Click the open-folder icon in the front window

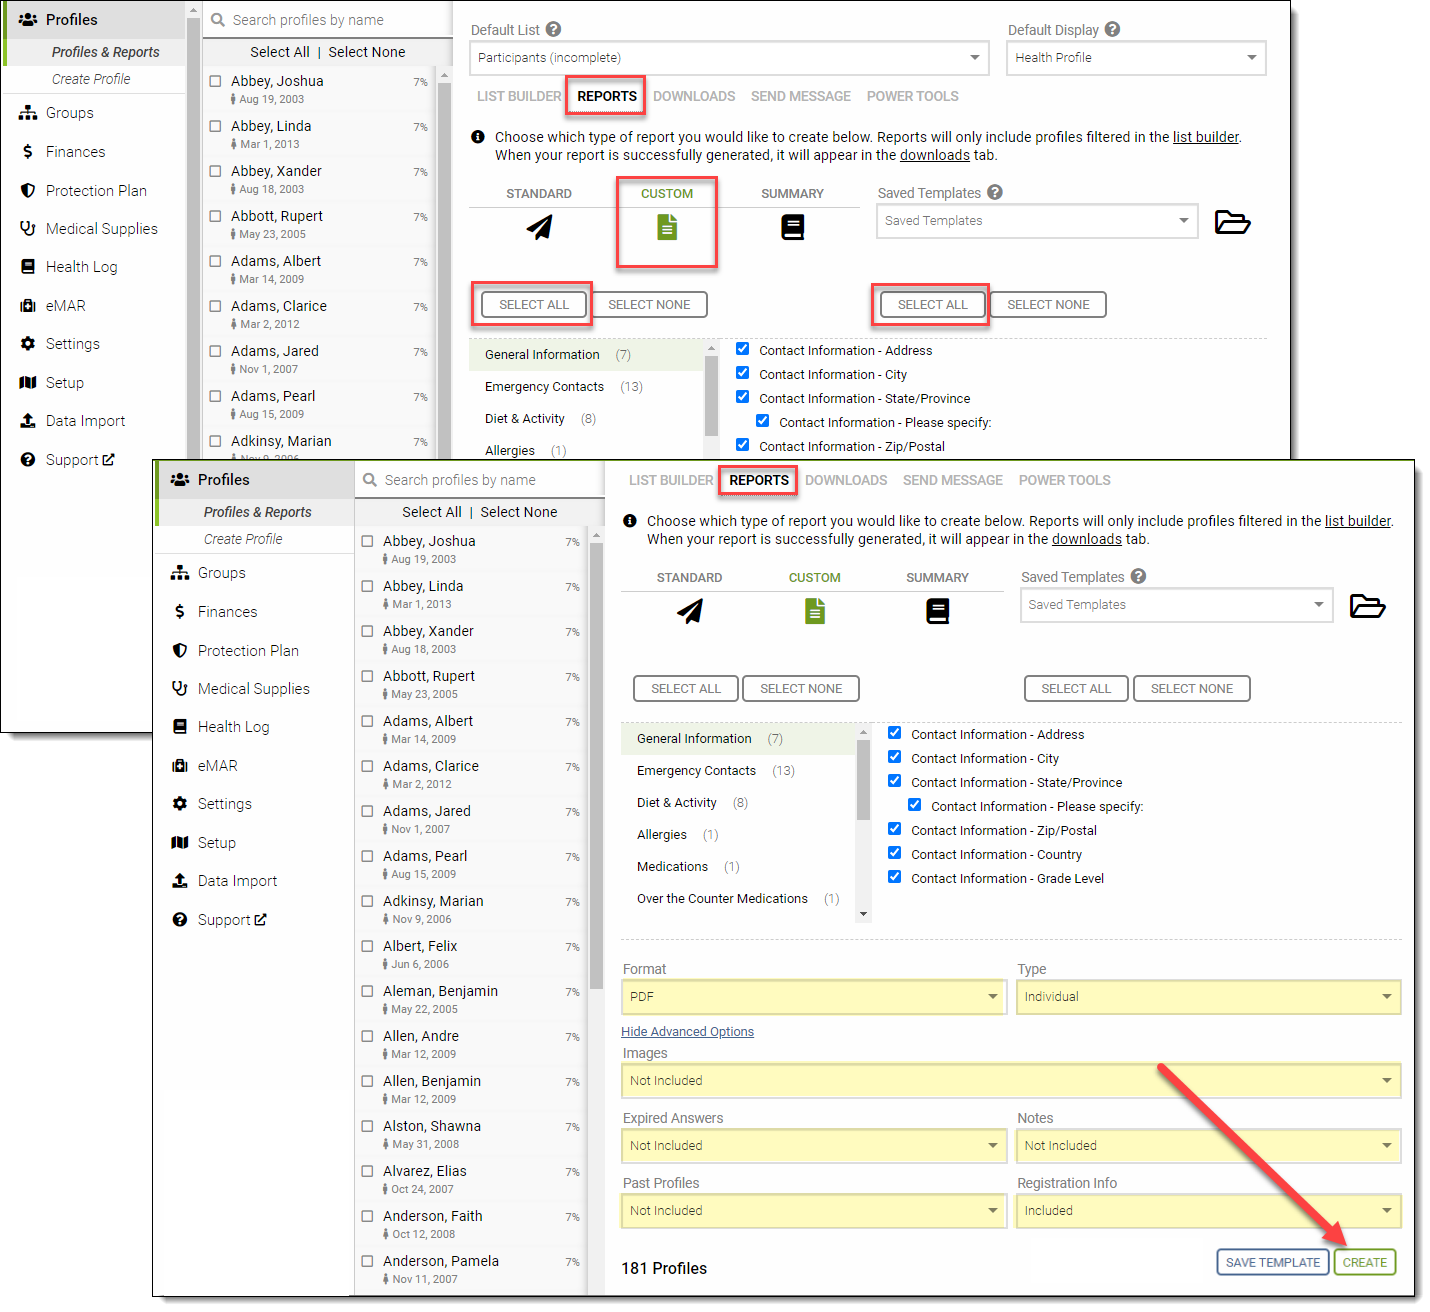[x=1367, y=606]
